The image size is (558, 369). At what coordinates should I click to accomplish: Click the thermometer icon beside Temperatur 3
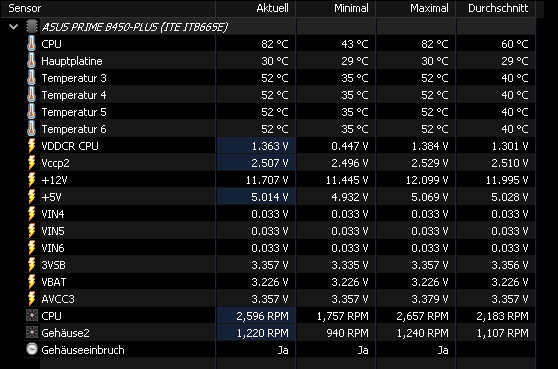click(31, 78)
